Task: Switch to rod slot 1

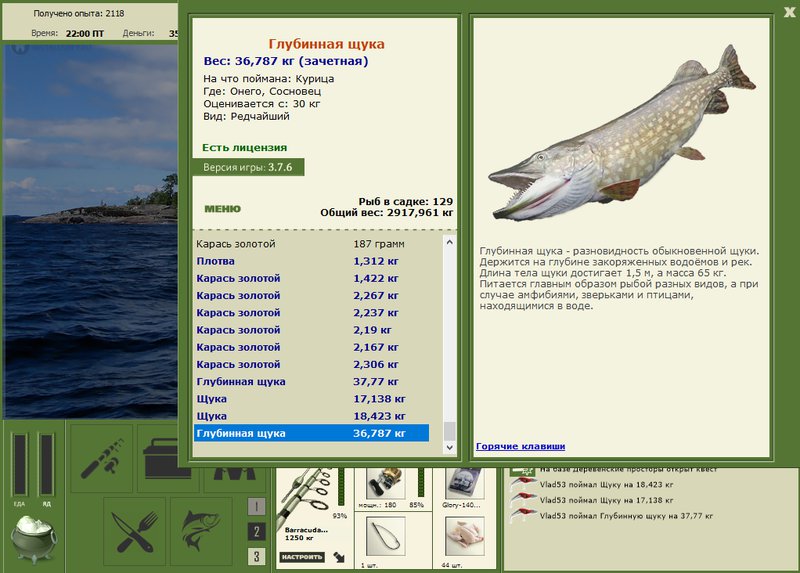Action: pos(257,506)
